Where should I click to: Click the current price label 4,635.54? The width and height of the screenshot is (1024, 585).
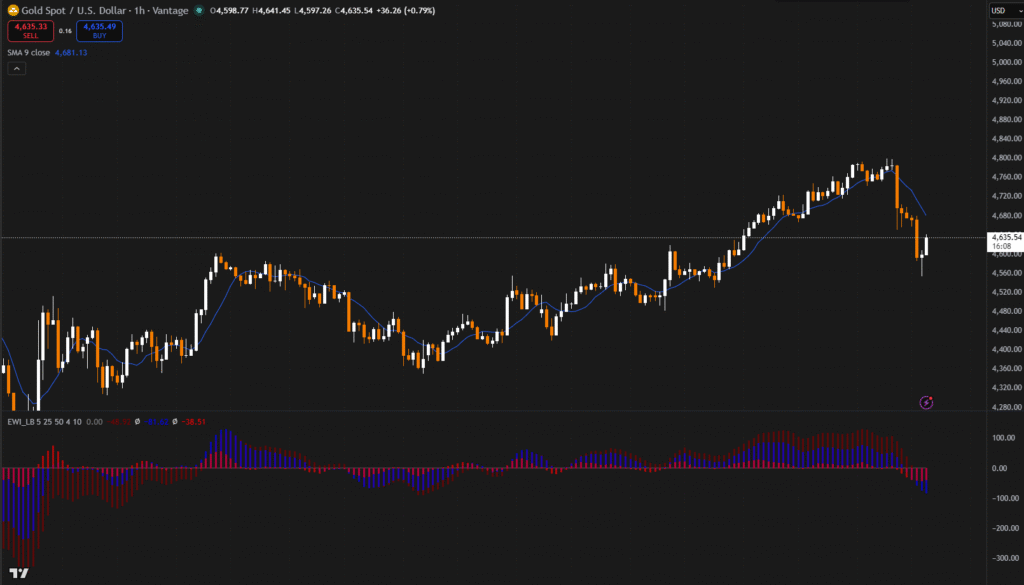coord(1006,238)
